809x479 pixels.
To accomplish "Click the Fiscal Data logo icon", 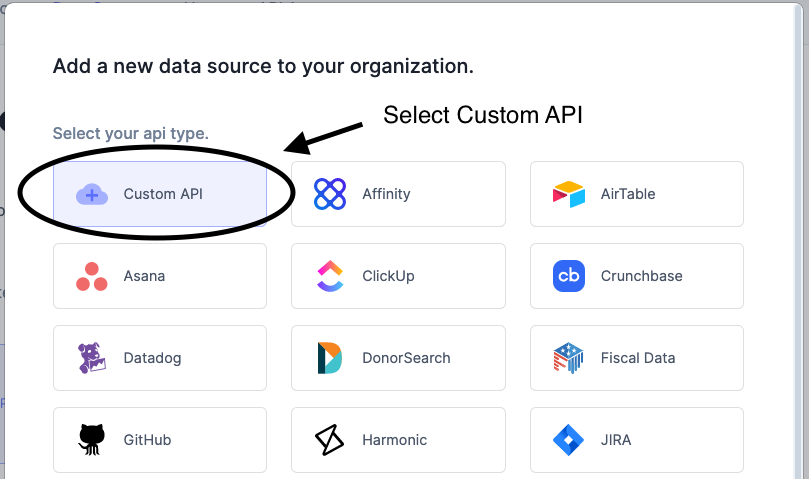I will [568, 358].
